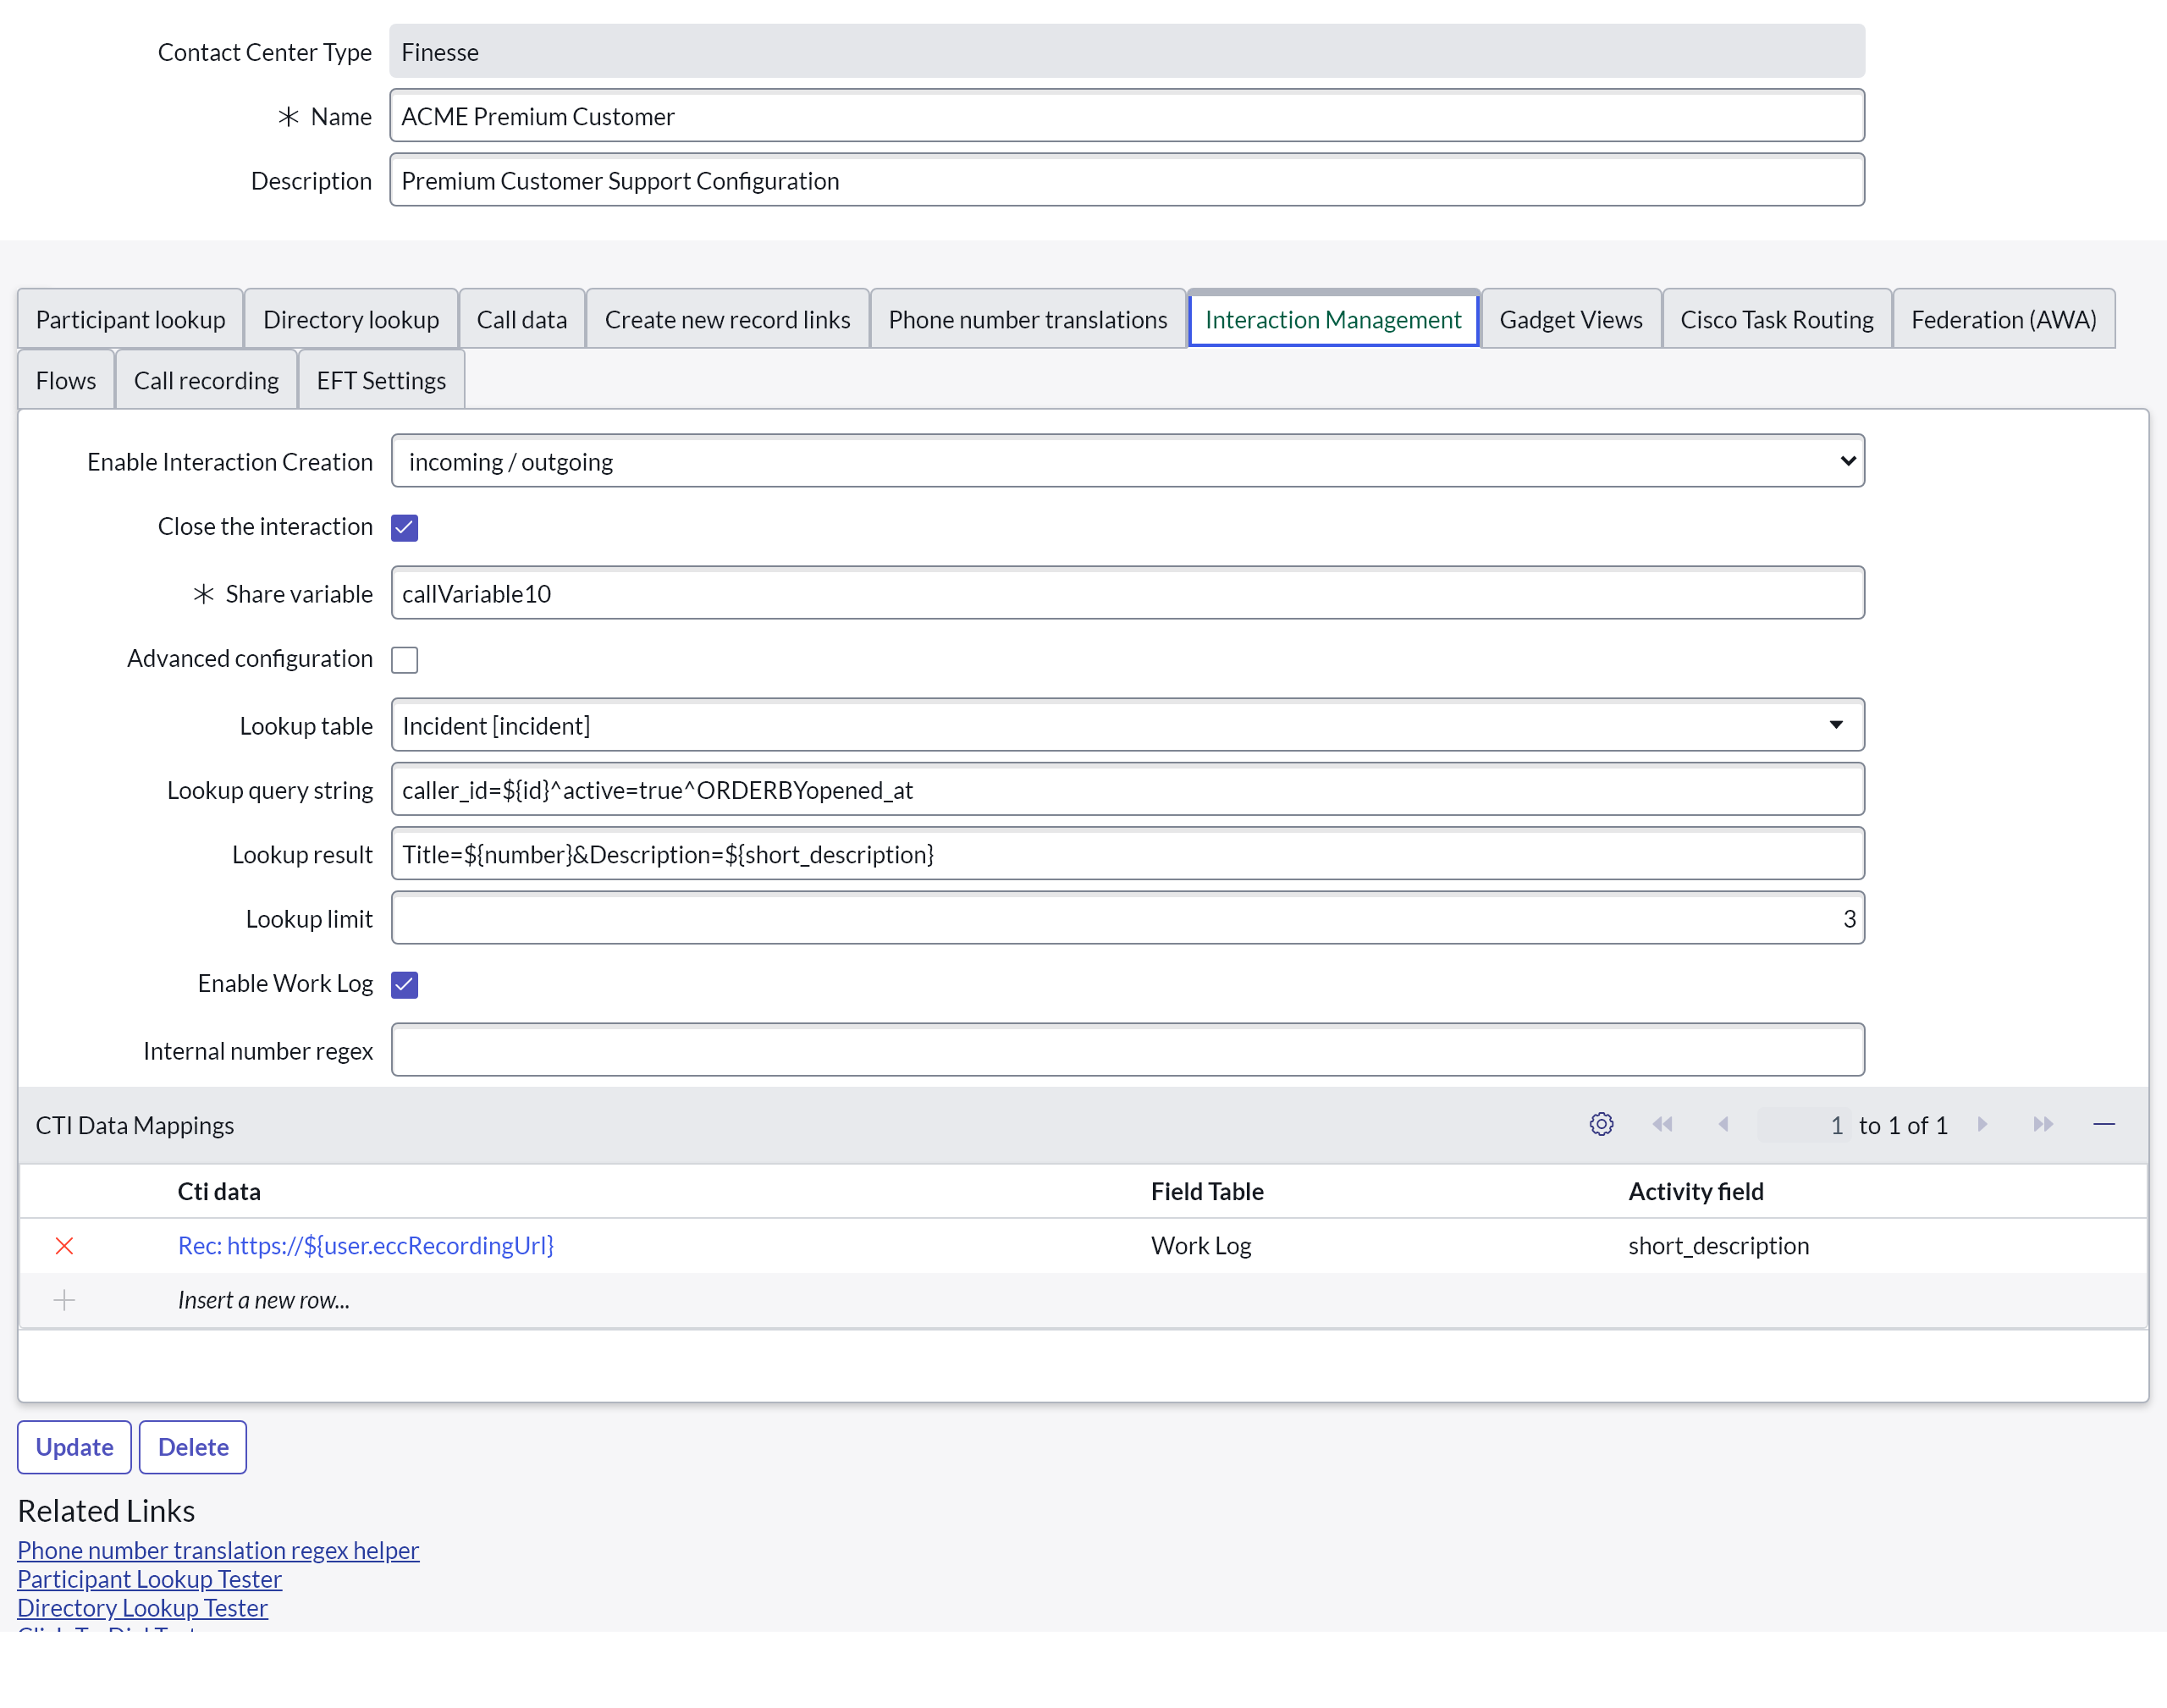Image resolution: width=2167 pixels, height=1708 pixels.
Task: Toggle Enable Work Log checkbox
Action: (x=404, y=984)
